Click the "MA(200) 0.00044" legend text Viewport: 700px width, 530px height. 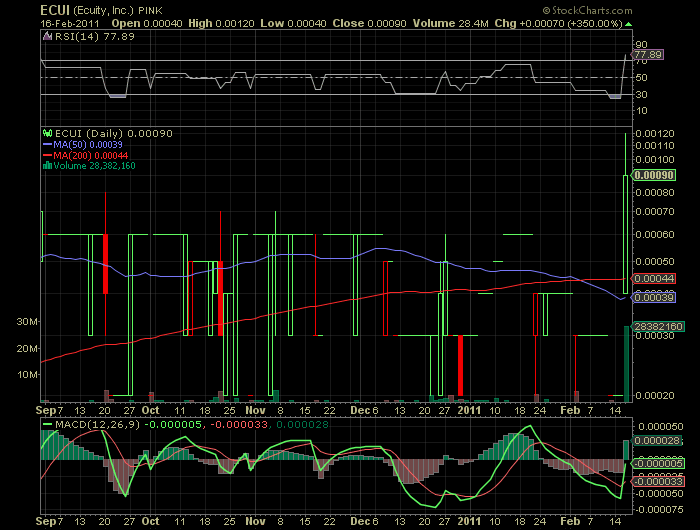point(91,155)
